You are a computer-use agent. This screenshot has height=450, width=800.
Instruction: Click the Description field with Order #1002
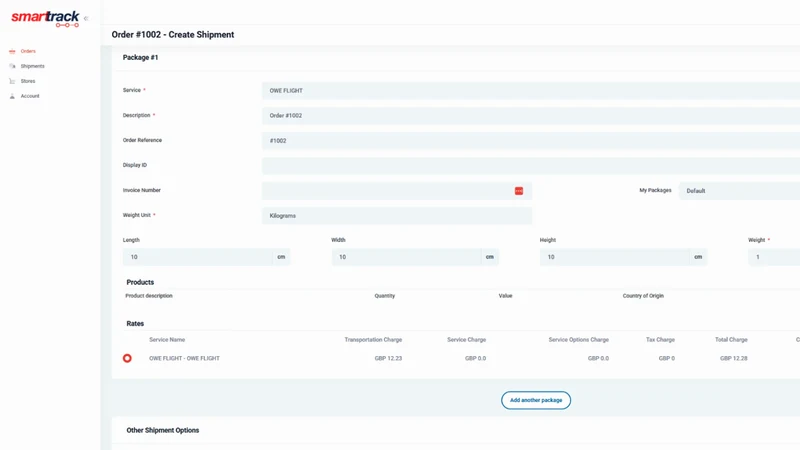pos(531,116)
